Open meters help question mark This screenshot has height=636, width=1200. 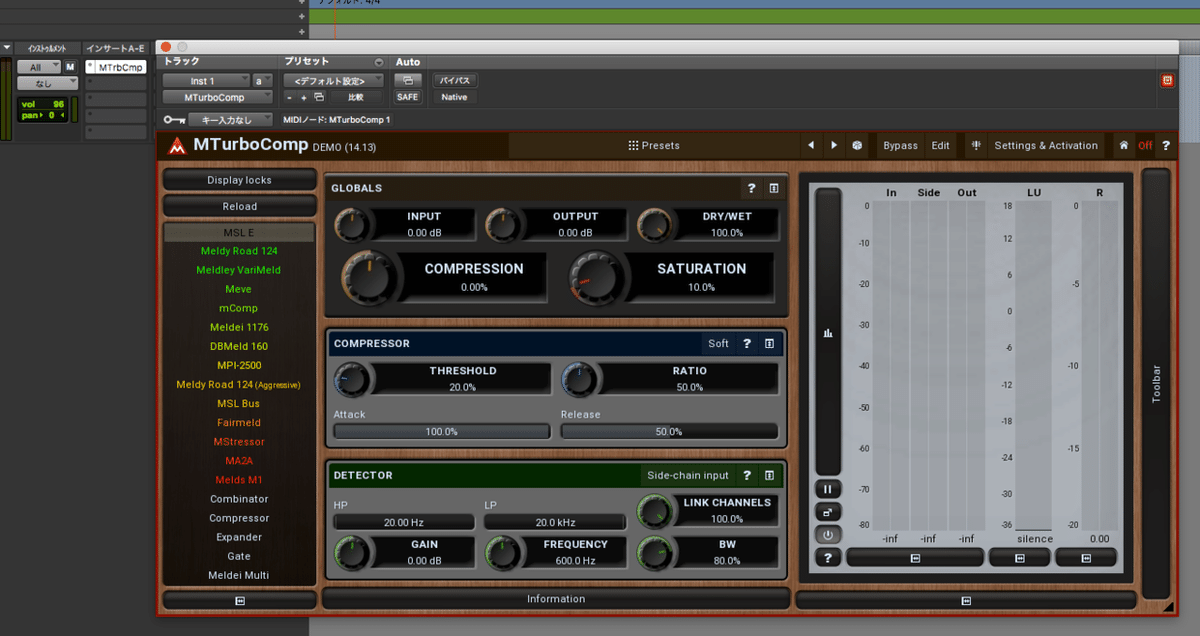pos(828,558)
